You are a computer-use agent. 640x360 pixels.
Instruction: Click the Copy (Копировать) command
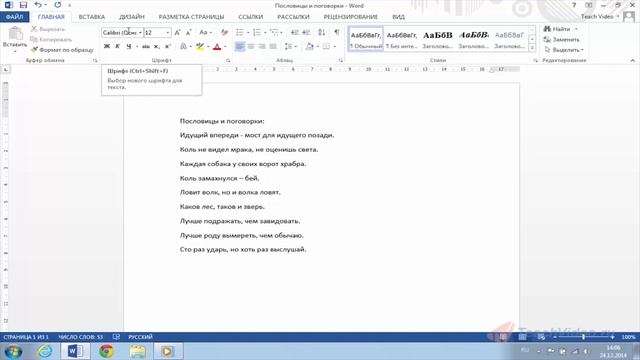(51, 40)
